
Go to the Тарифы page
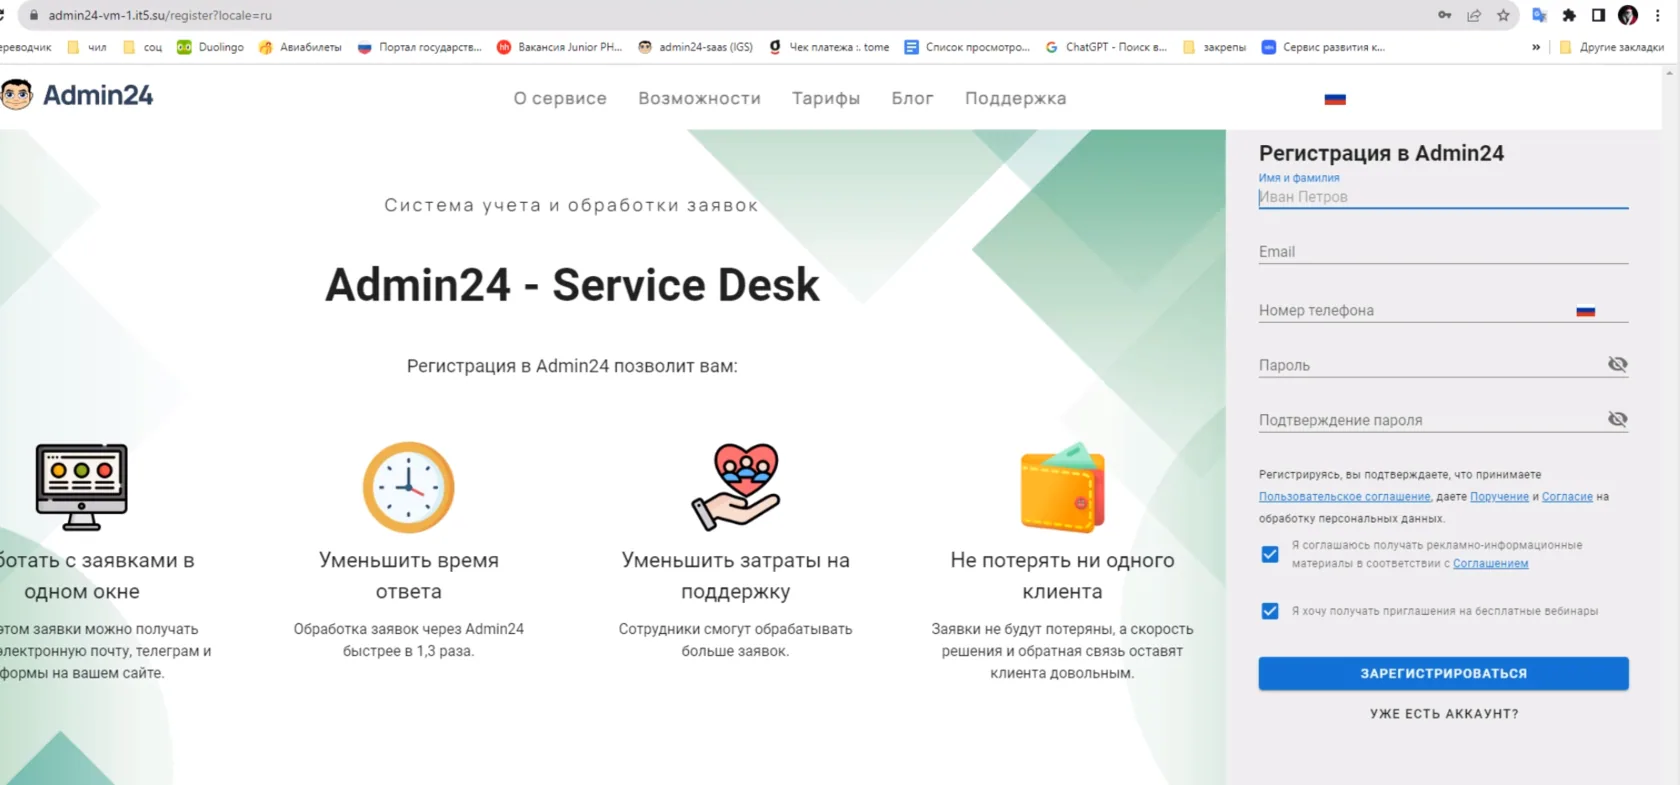tap(826, 98)
